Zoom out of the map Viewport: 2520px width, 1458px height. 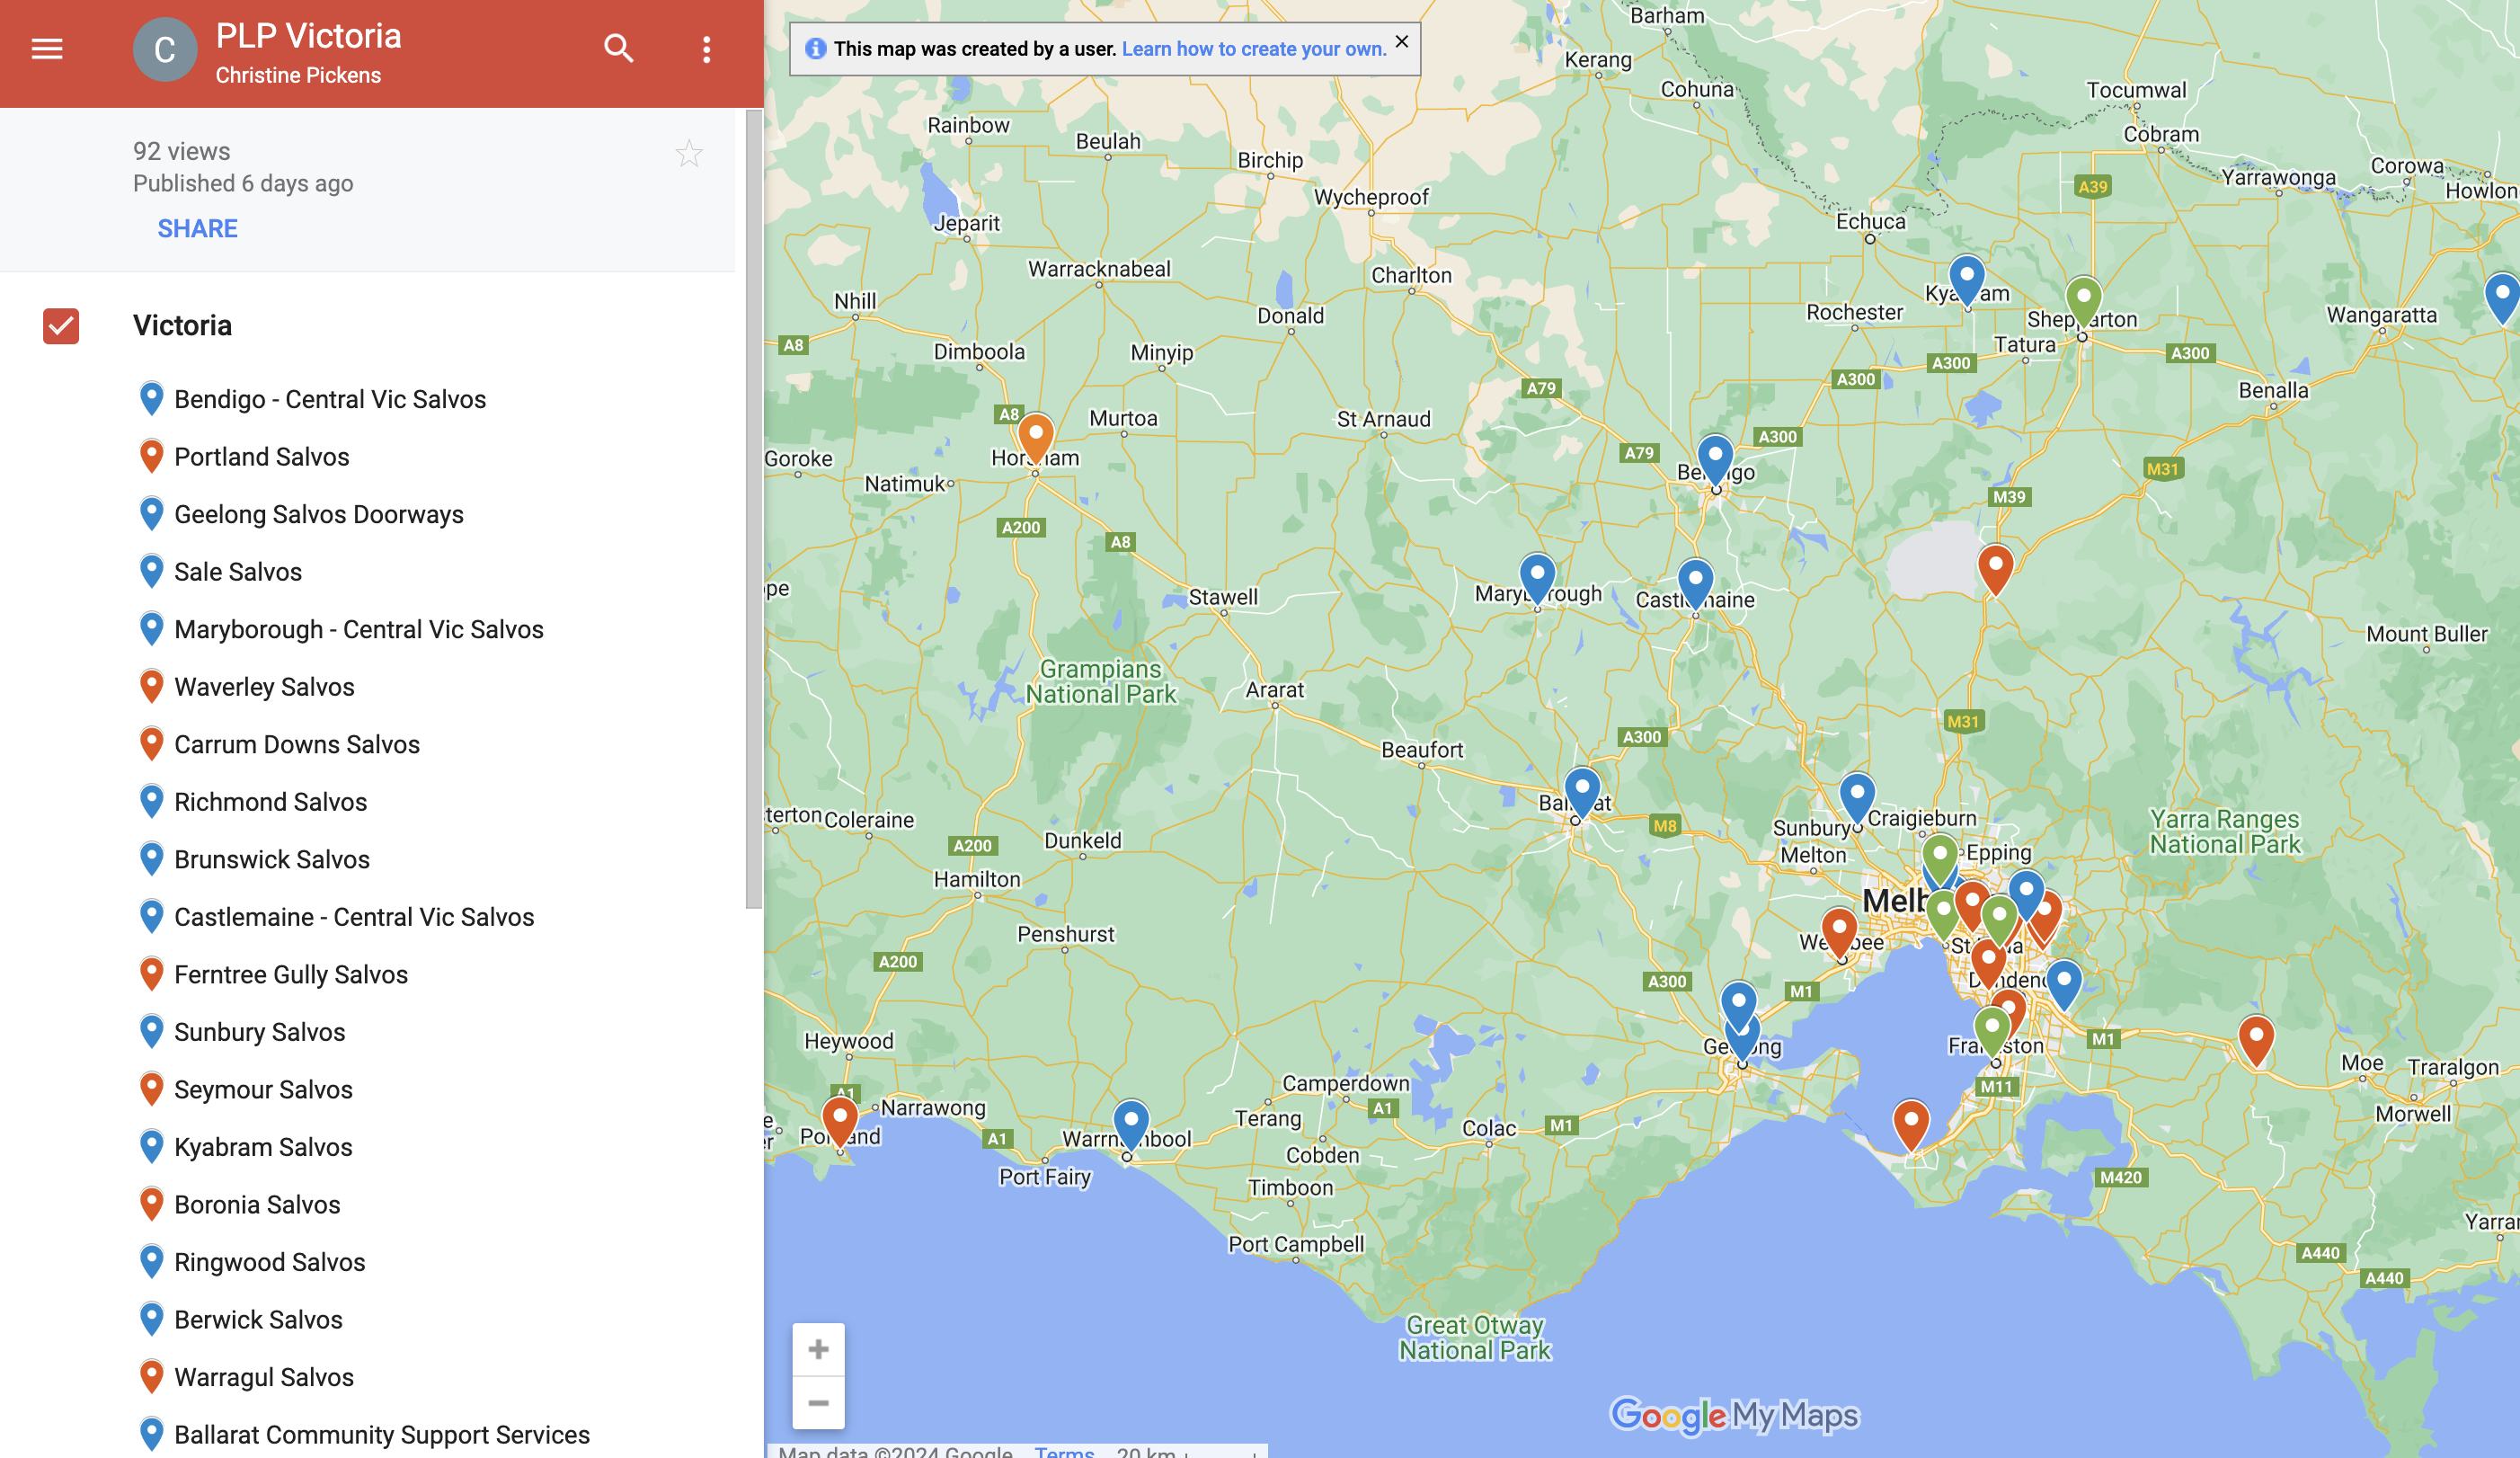click(x=818, y=1403)
